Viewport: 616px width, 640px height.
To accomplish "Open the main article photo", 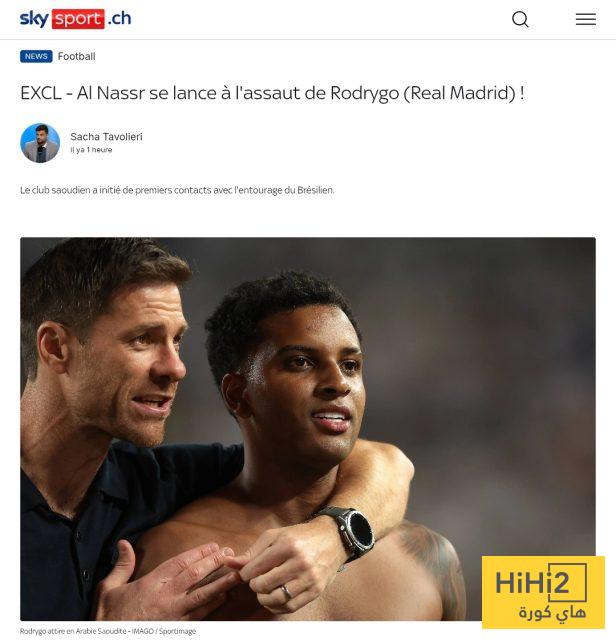I will point(308,429).
